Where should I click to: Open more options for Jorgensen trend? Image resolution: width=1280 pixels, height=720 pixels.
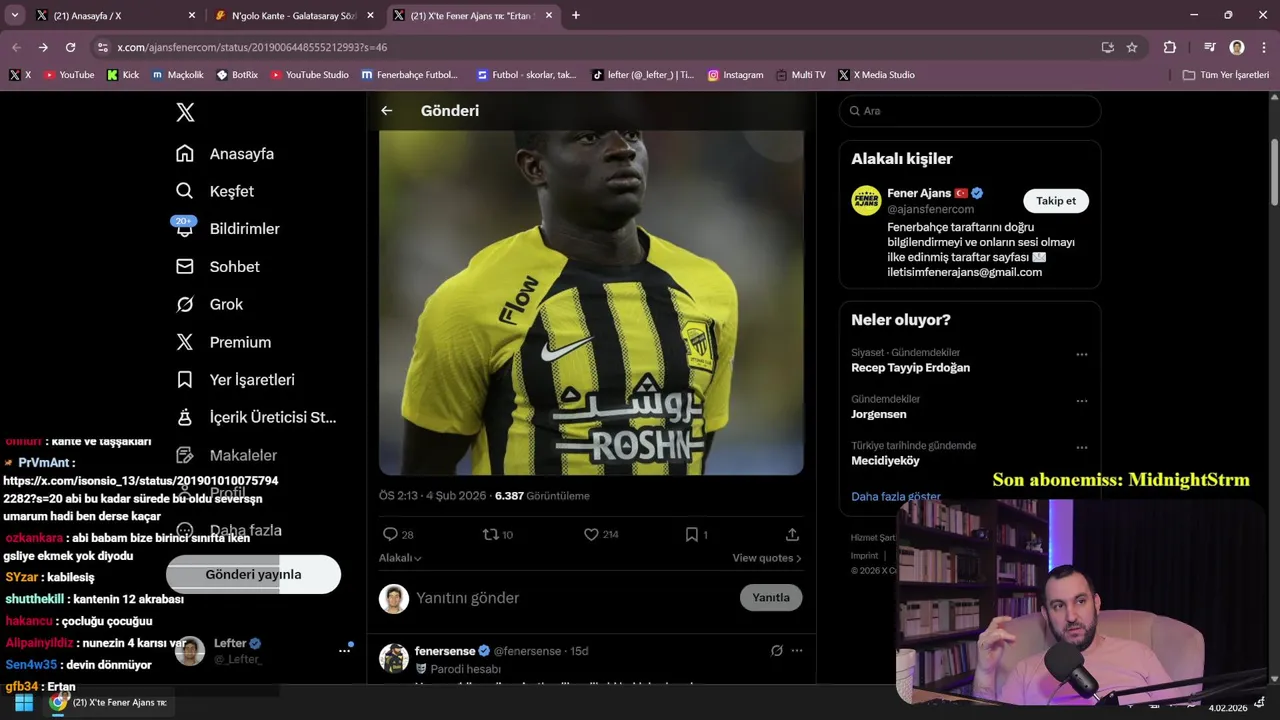point(1081,401)
